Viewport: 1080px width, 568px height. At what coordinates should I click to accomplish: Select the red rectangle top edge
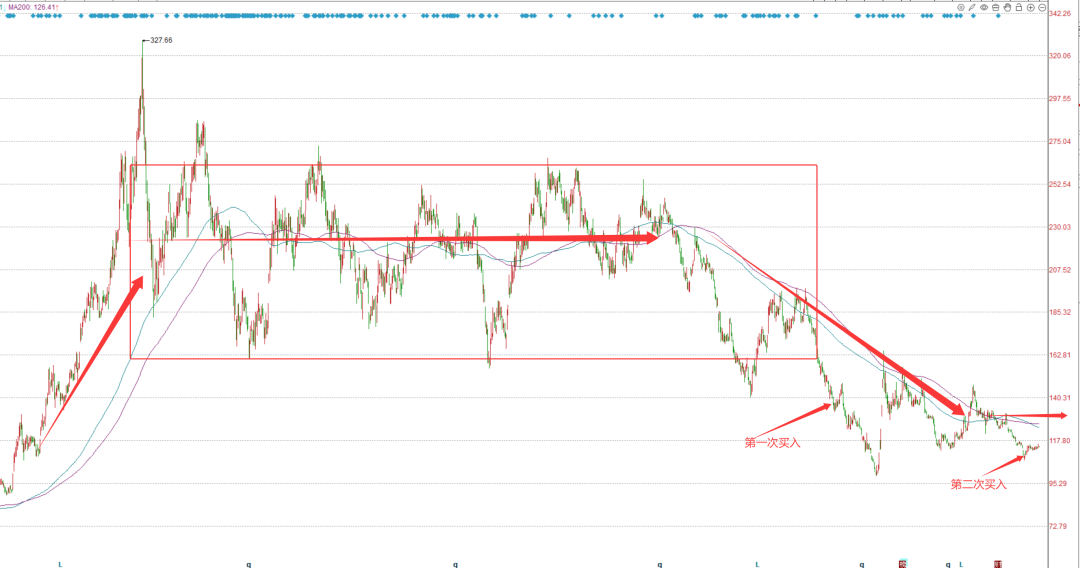click(x=473, y=165)
